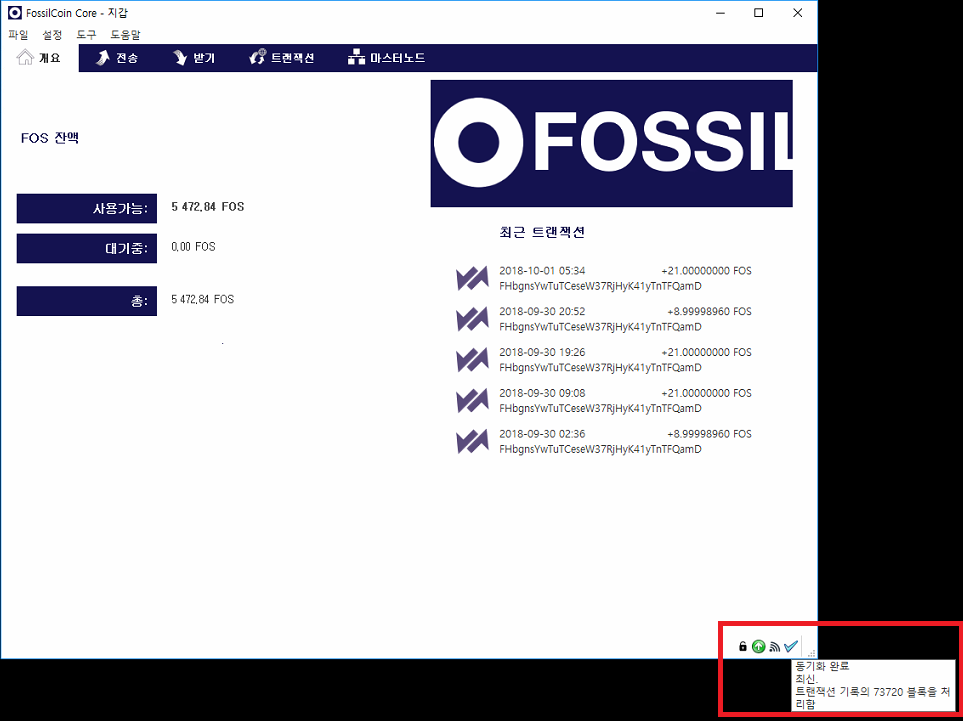Click the available balance 5 472.84 FOS
The width and height of the screenshot is (963, 721).
coord(208,207)
